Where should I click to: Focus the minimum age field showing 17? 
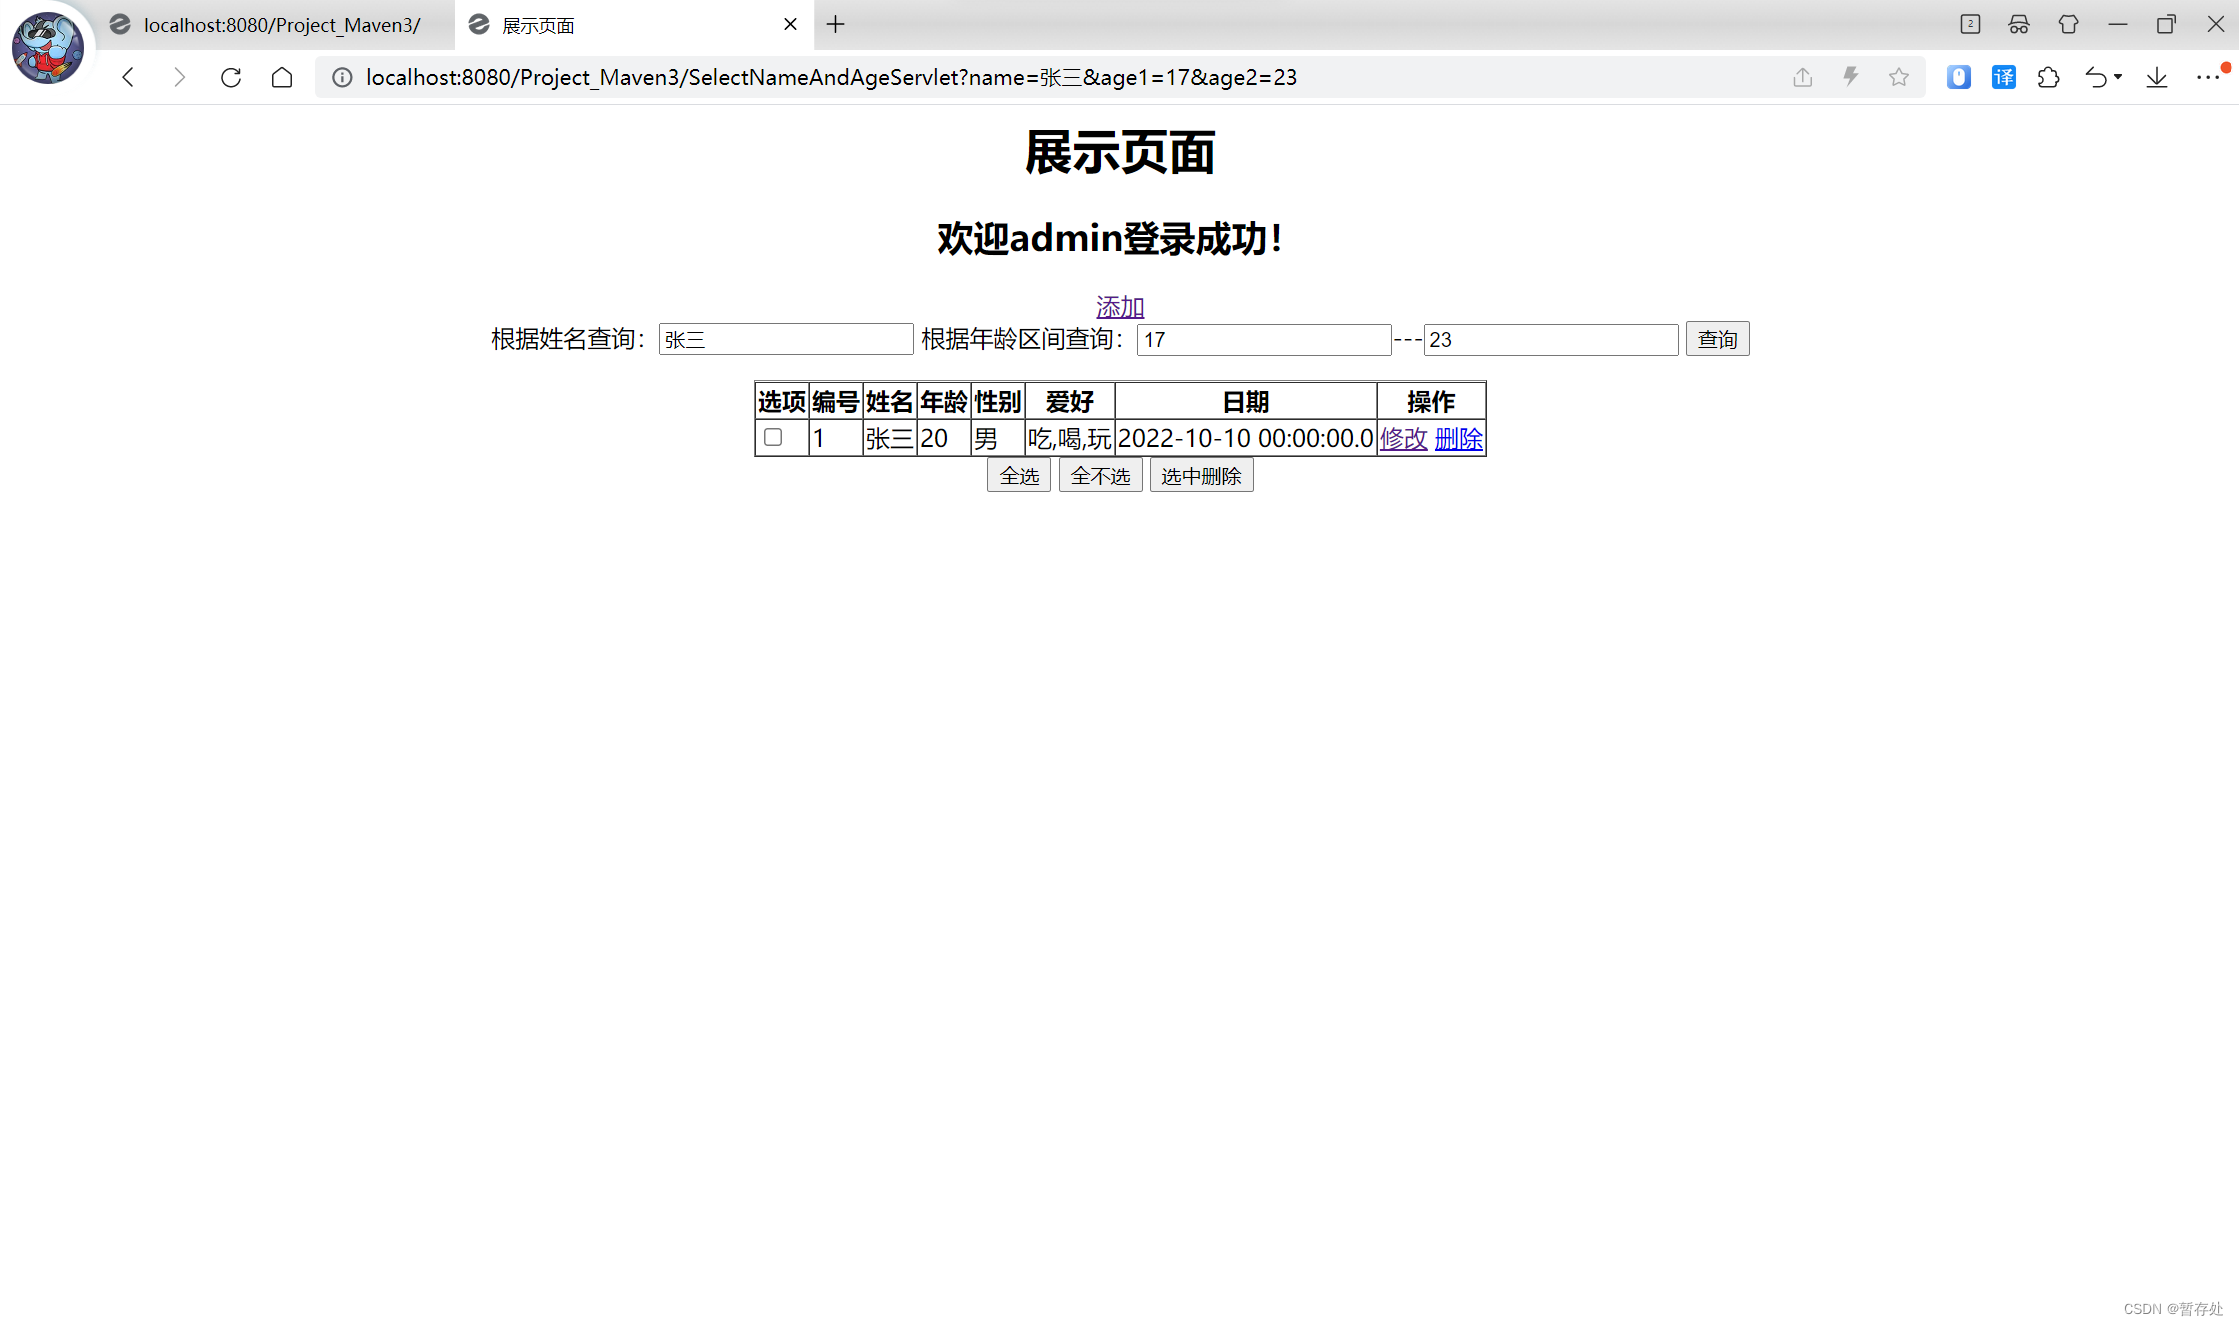(1264, 339)
